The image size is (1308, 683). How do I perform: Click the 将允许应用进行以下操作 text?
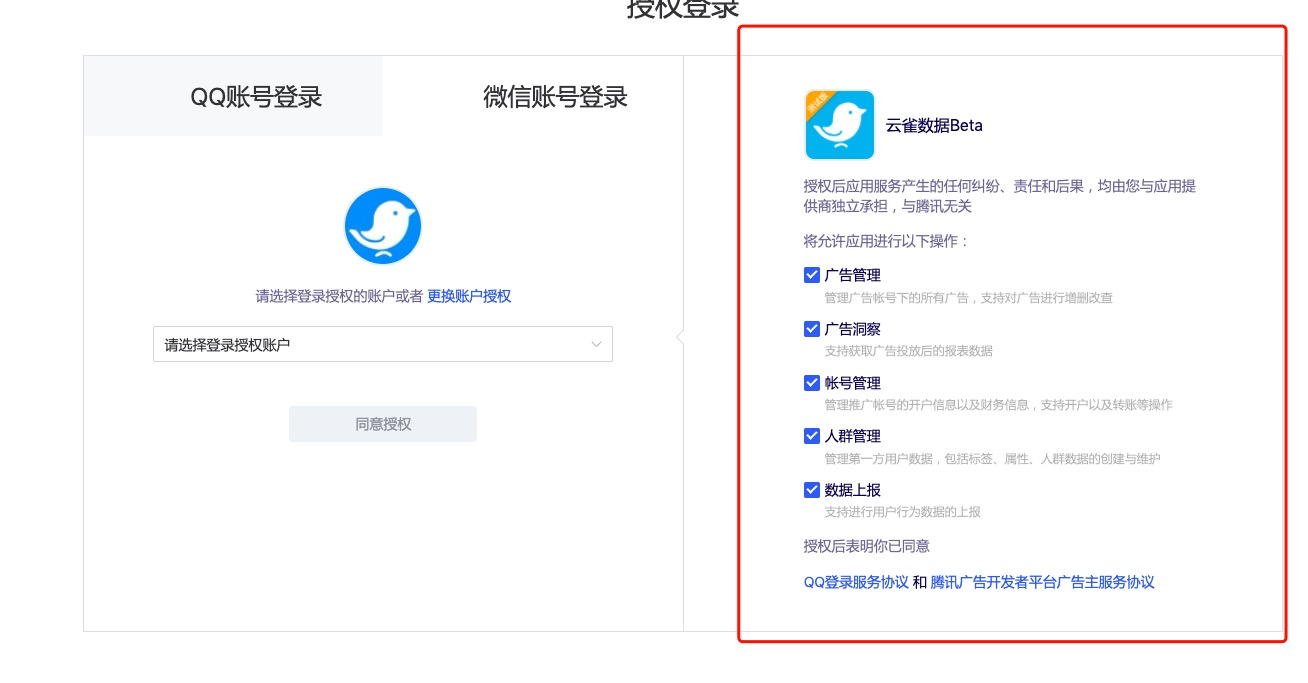(x=886, y=241)
